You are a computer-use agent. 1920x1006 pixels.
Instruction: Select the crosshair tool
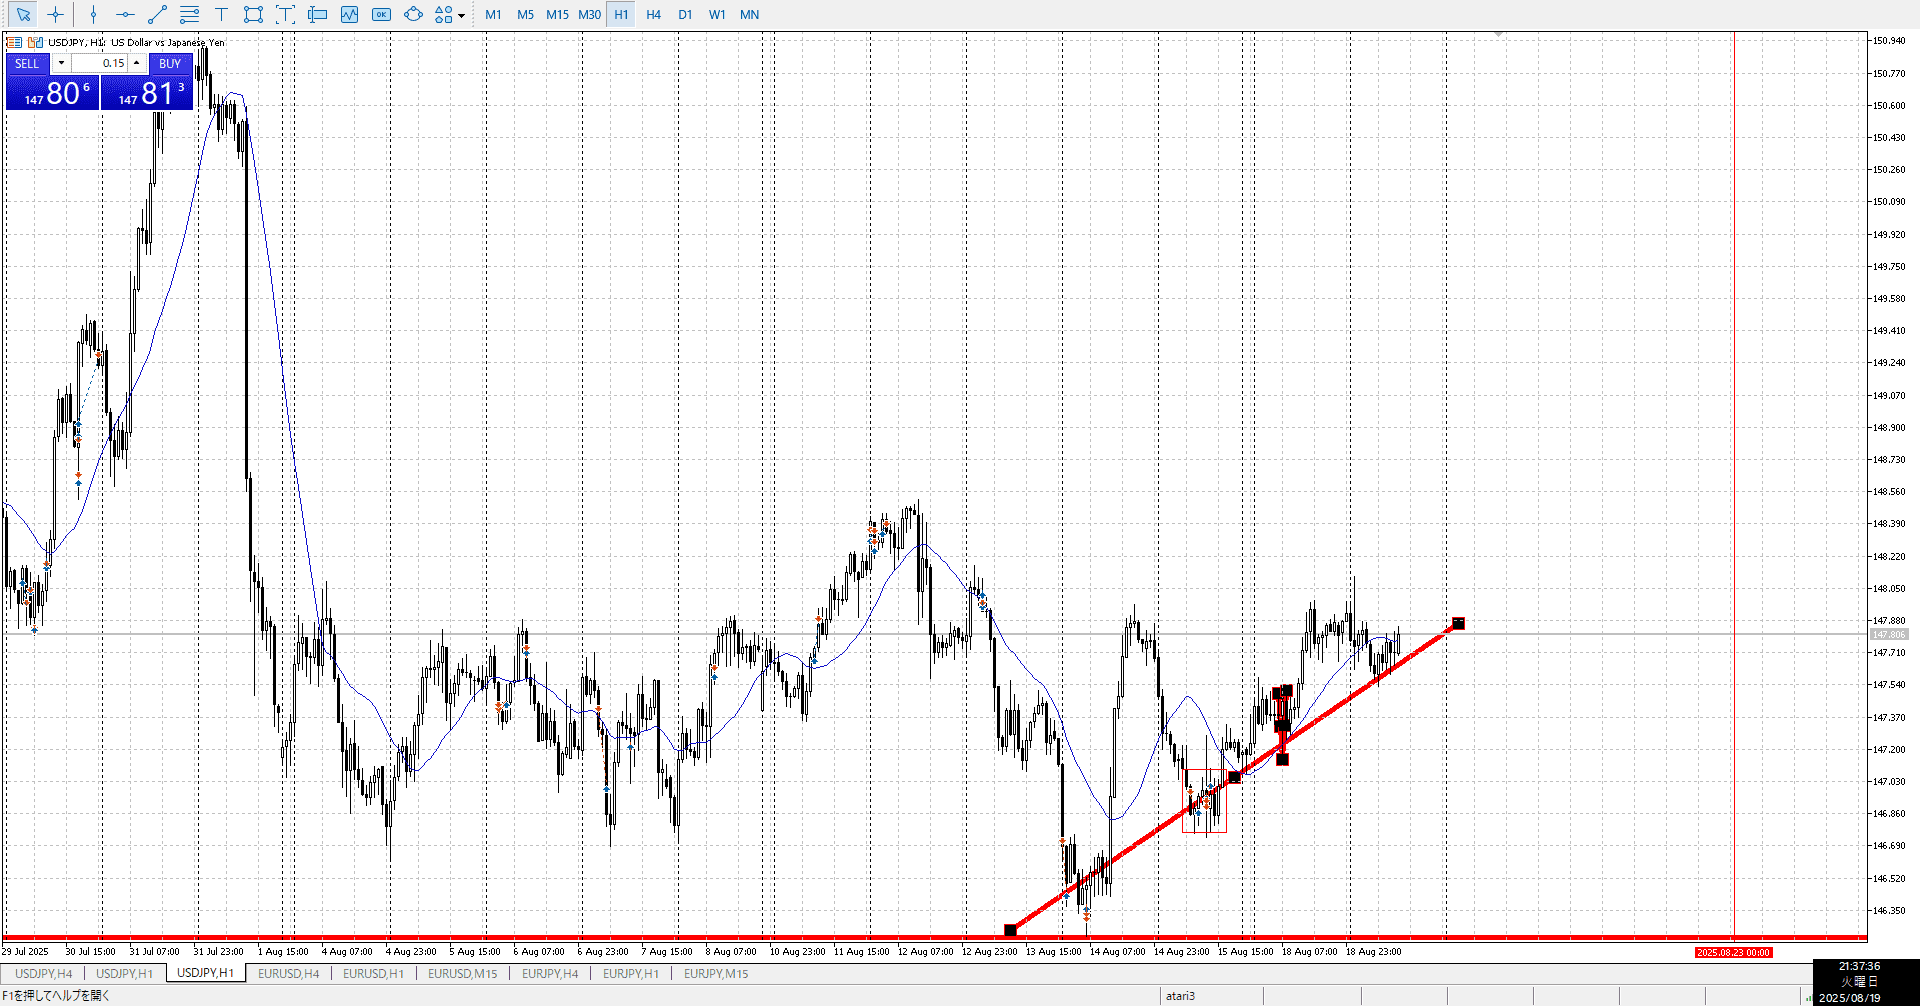tap(56, 14)
